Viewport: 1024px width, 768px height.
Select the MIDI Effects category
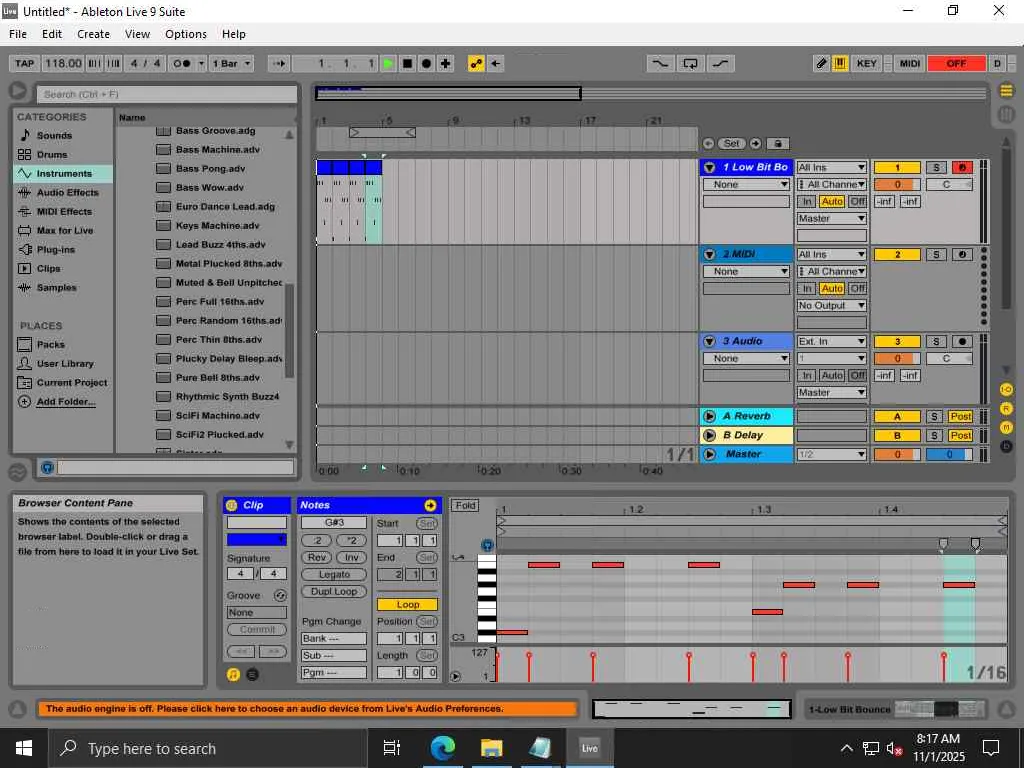click(63, 212)
